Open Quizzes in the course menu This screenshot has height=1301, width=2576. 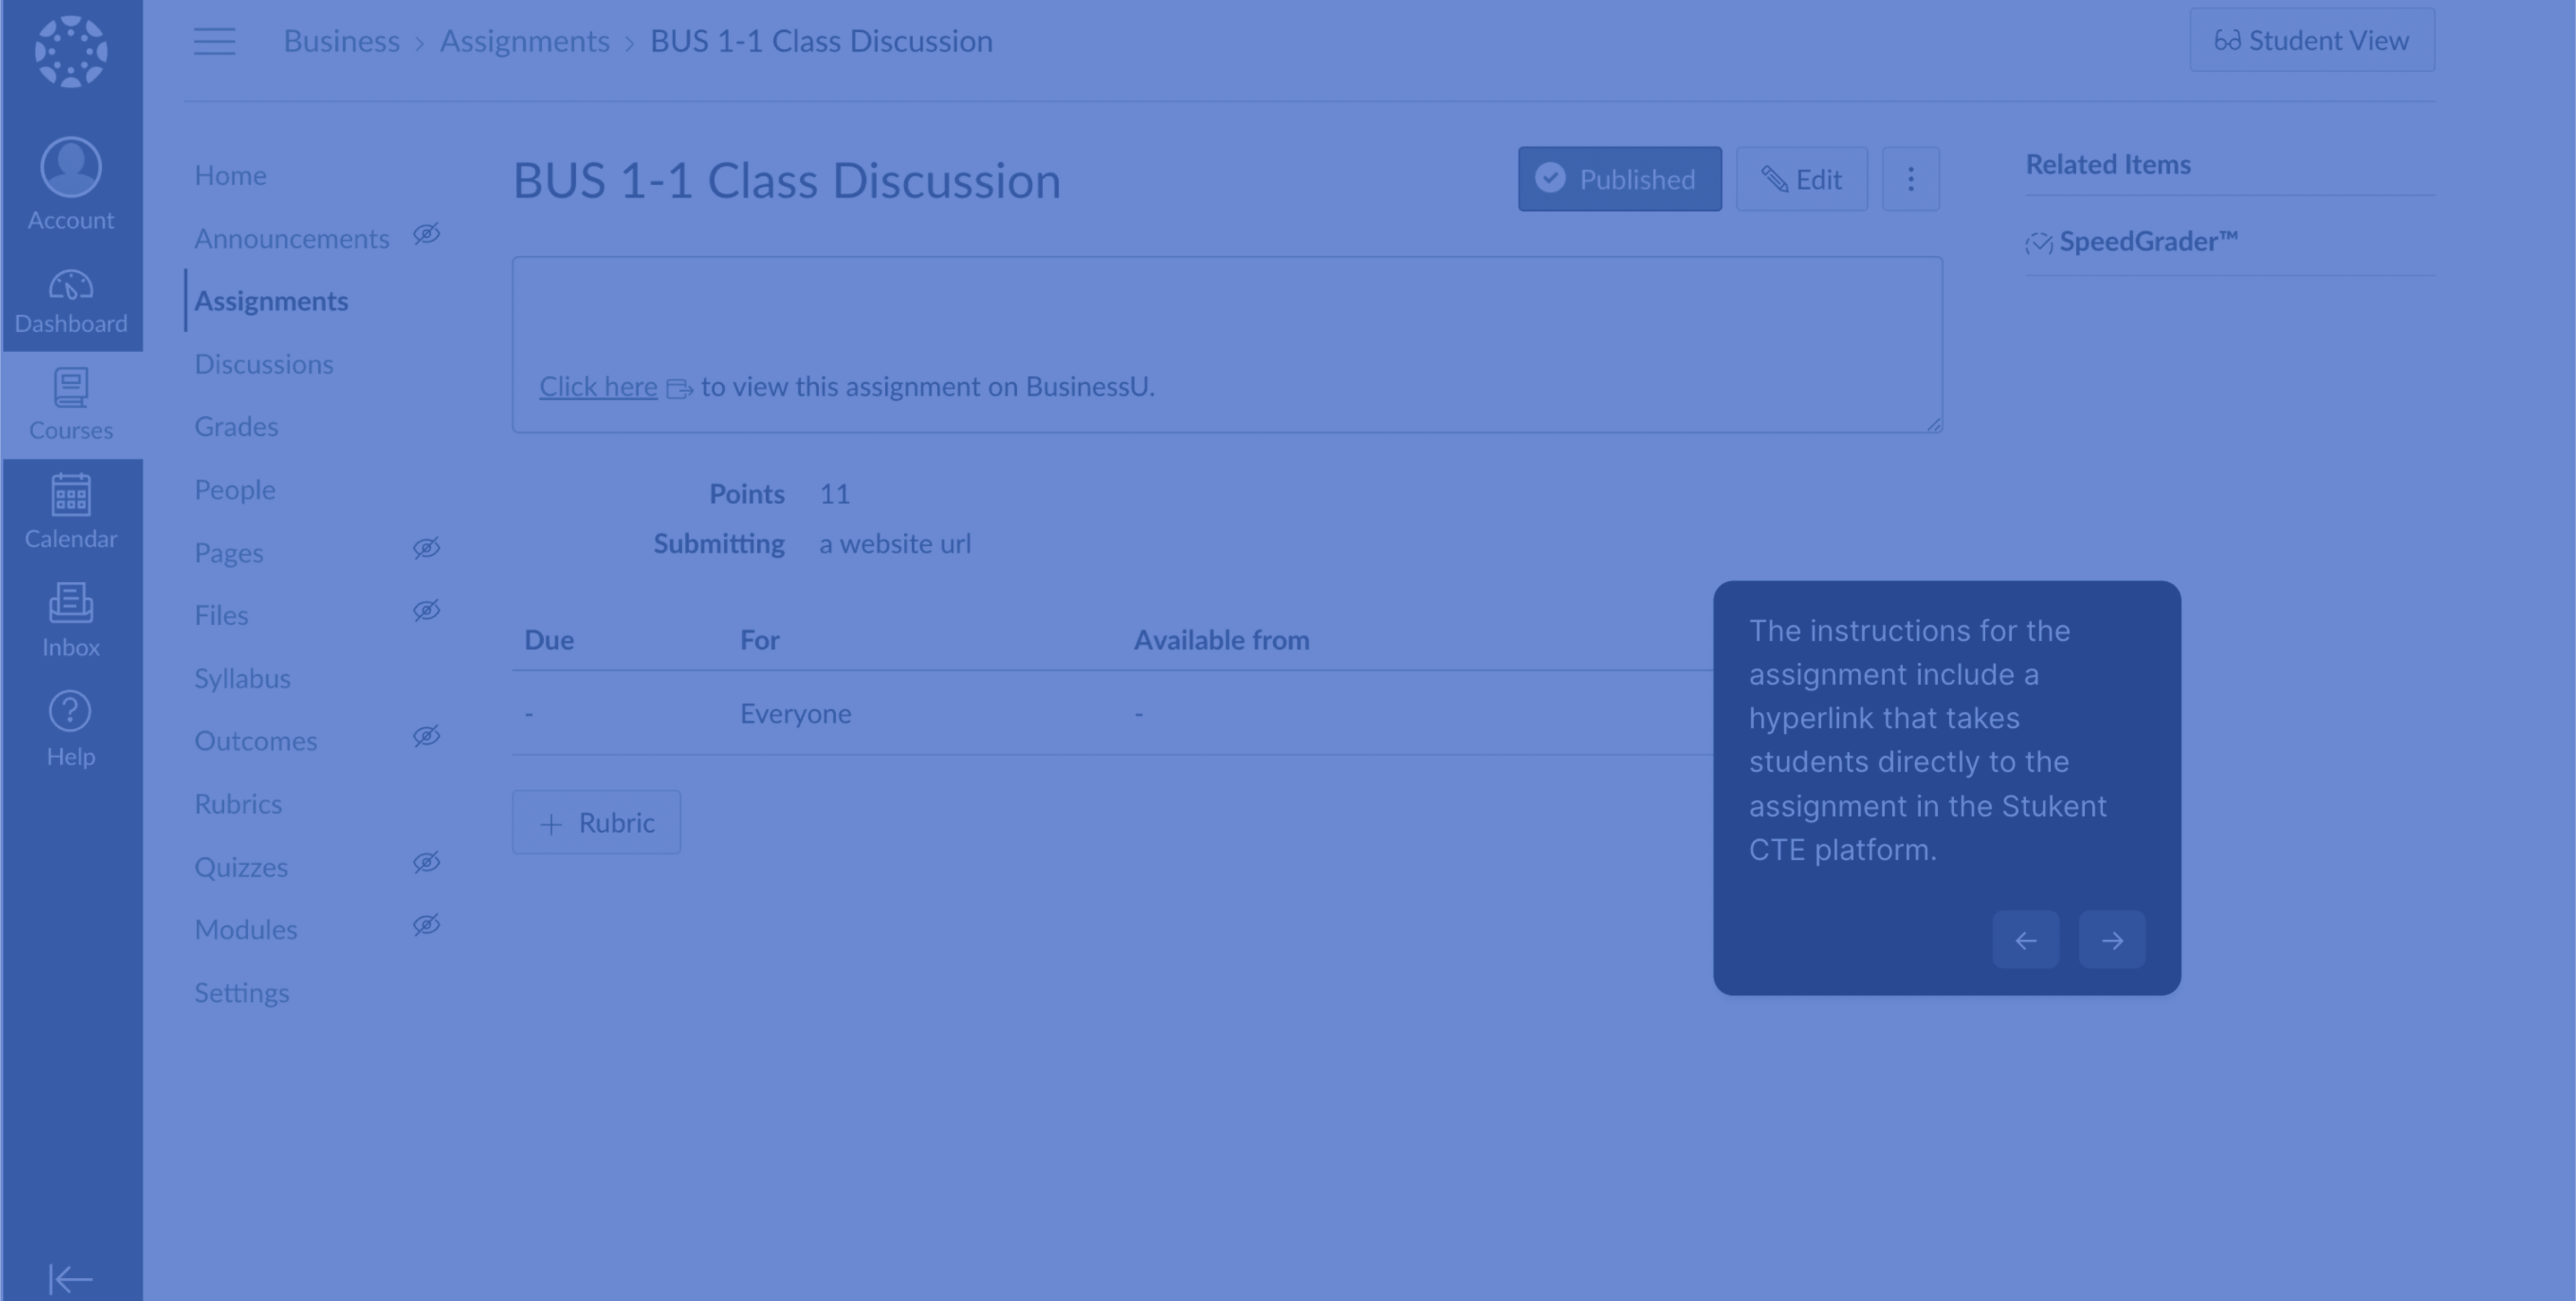[241, 867]
